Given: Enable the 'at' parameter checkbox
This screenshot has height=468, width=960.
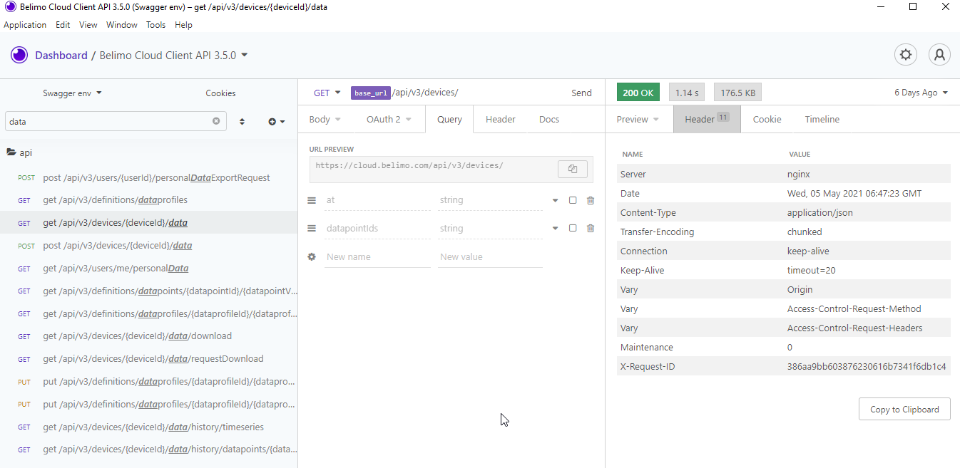Looking at the screenshot, I should click(x=572, y=200).
